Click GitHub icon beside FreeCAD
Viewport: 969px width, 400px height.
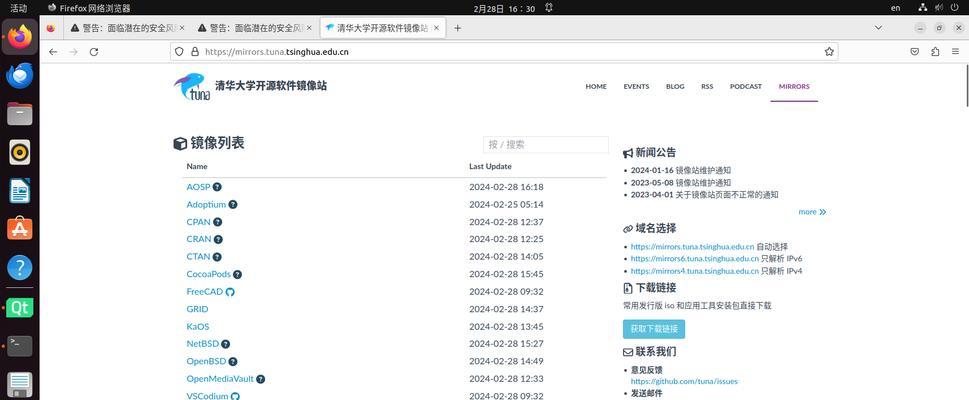point(230,291)
